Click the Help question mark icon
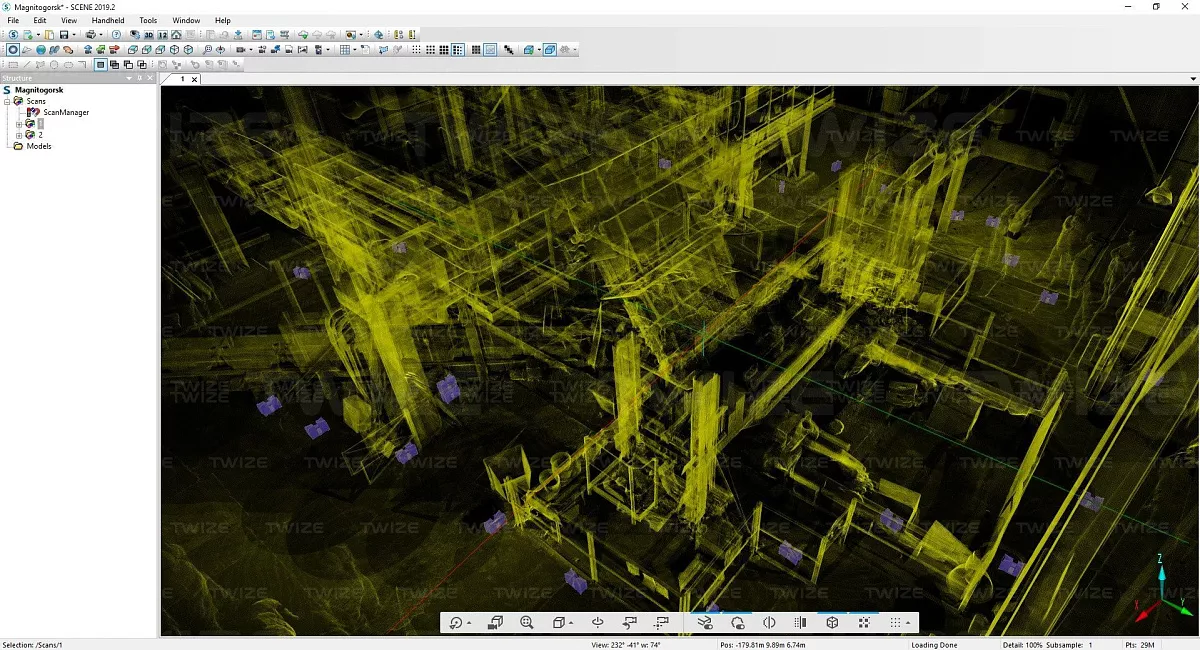 pos(116,35)
